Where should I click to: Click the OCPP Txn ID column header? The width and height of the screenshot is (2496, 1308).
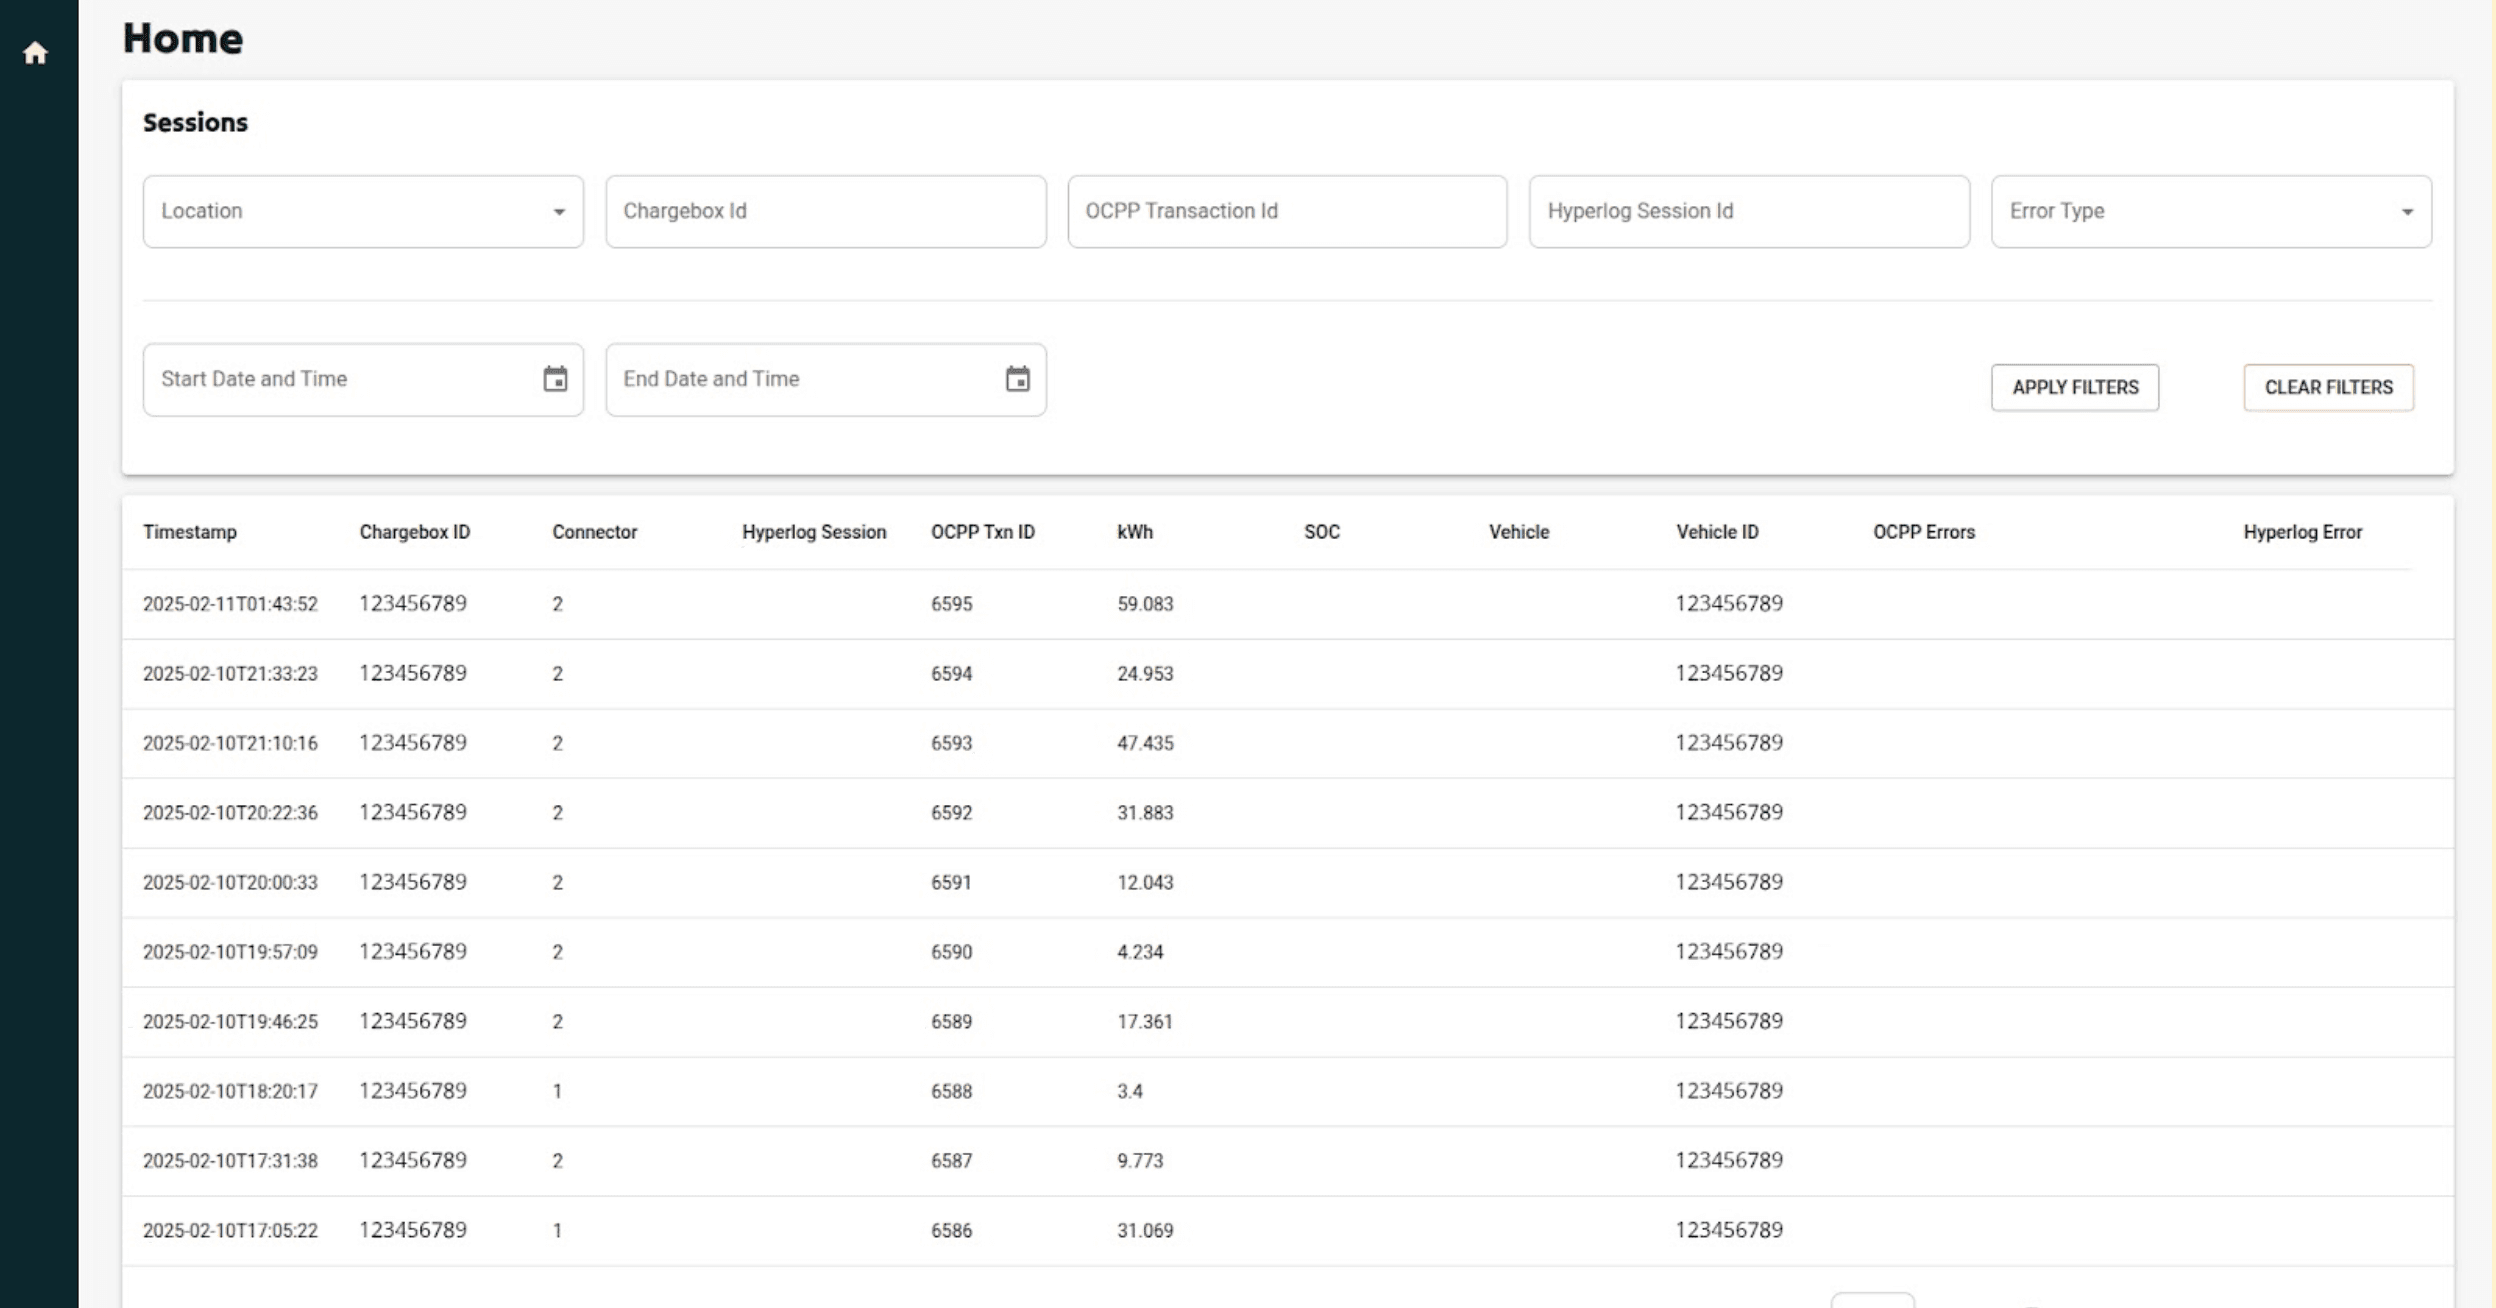pyautogui.click(x=982, y=532)
